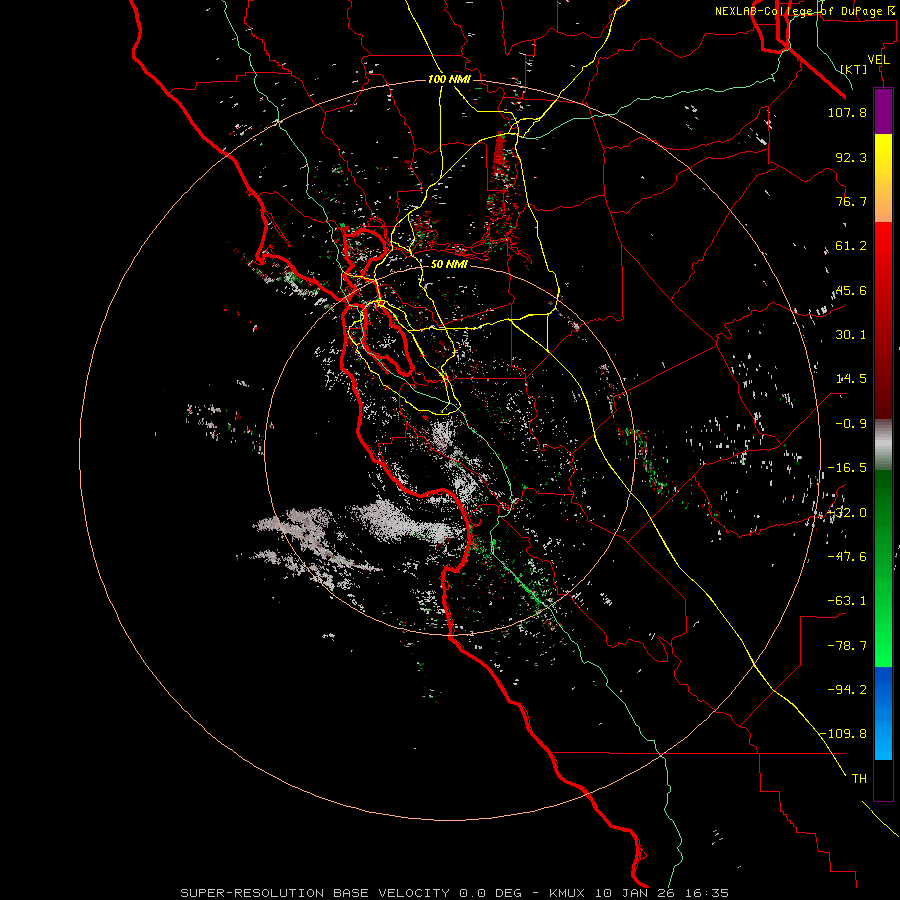Click the 92.3 velocity scale value
Viewport: 900px width, 900px height.
(851, 157)
